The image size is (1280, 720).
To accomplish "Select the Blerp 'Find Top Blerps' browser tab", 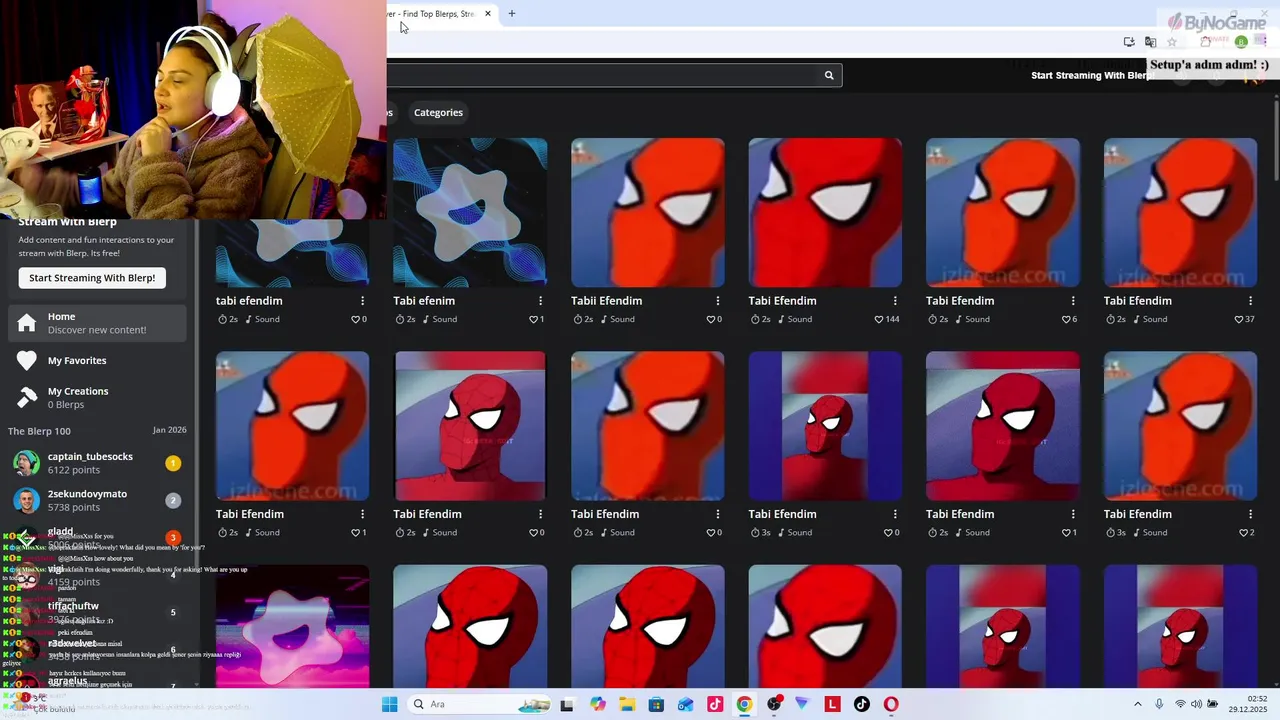I will click(438, 14).
